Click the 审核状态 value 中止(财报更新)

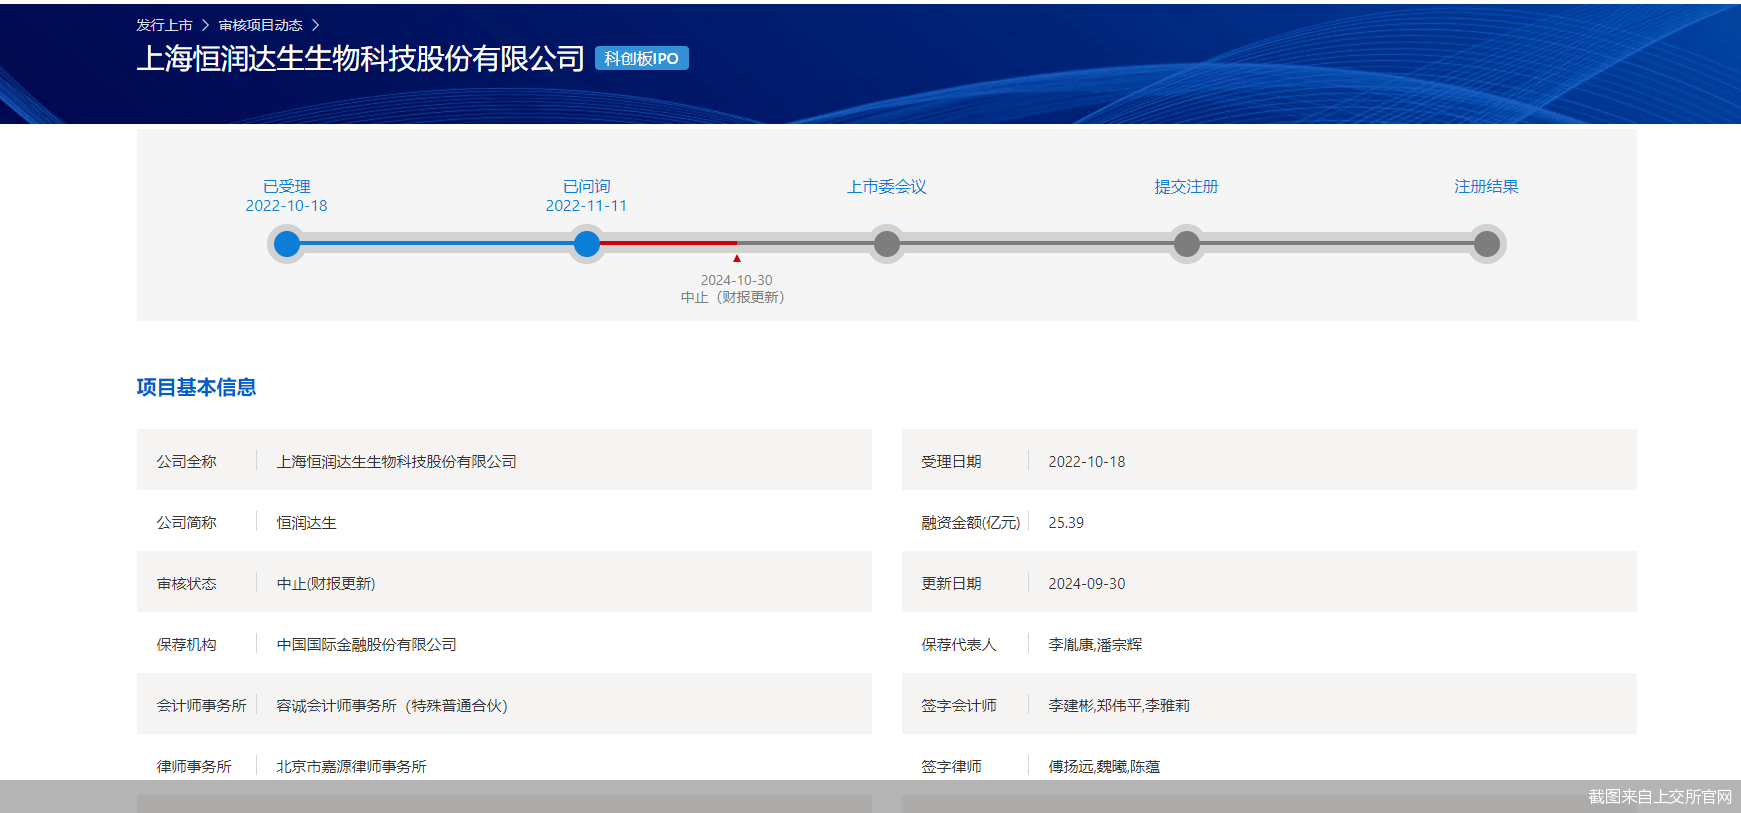click(326, 583)
